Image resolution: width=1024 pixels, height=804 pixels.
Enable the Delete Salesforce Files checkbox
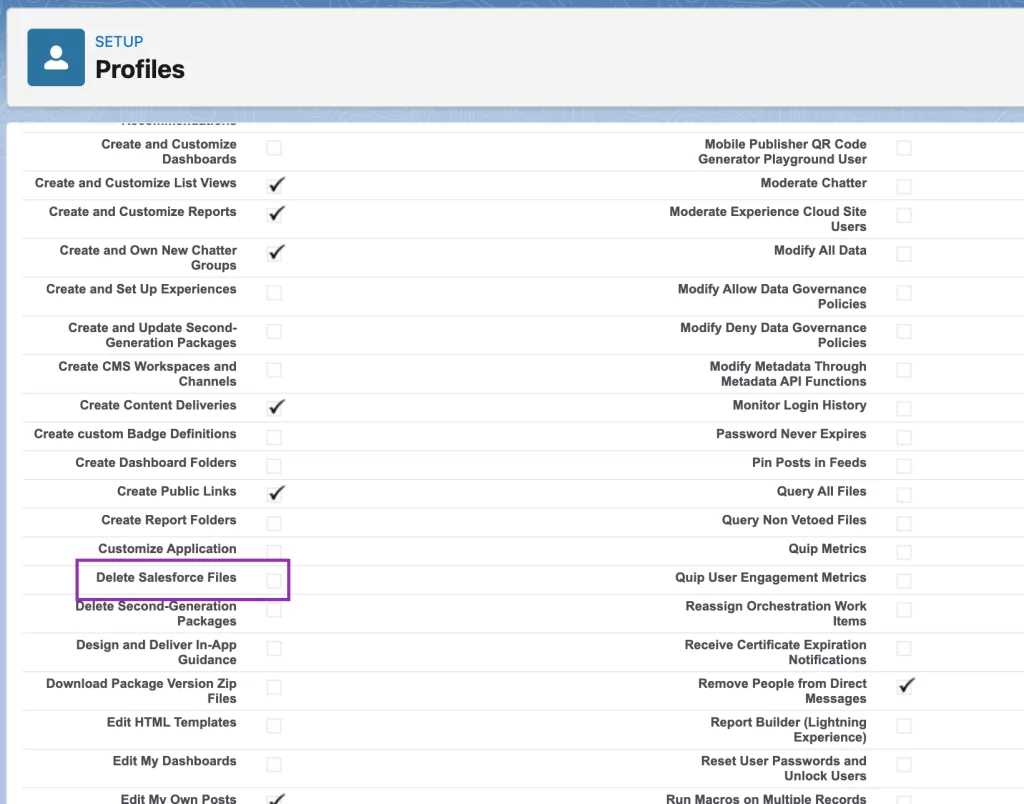click(274, 580)
